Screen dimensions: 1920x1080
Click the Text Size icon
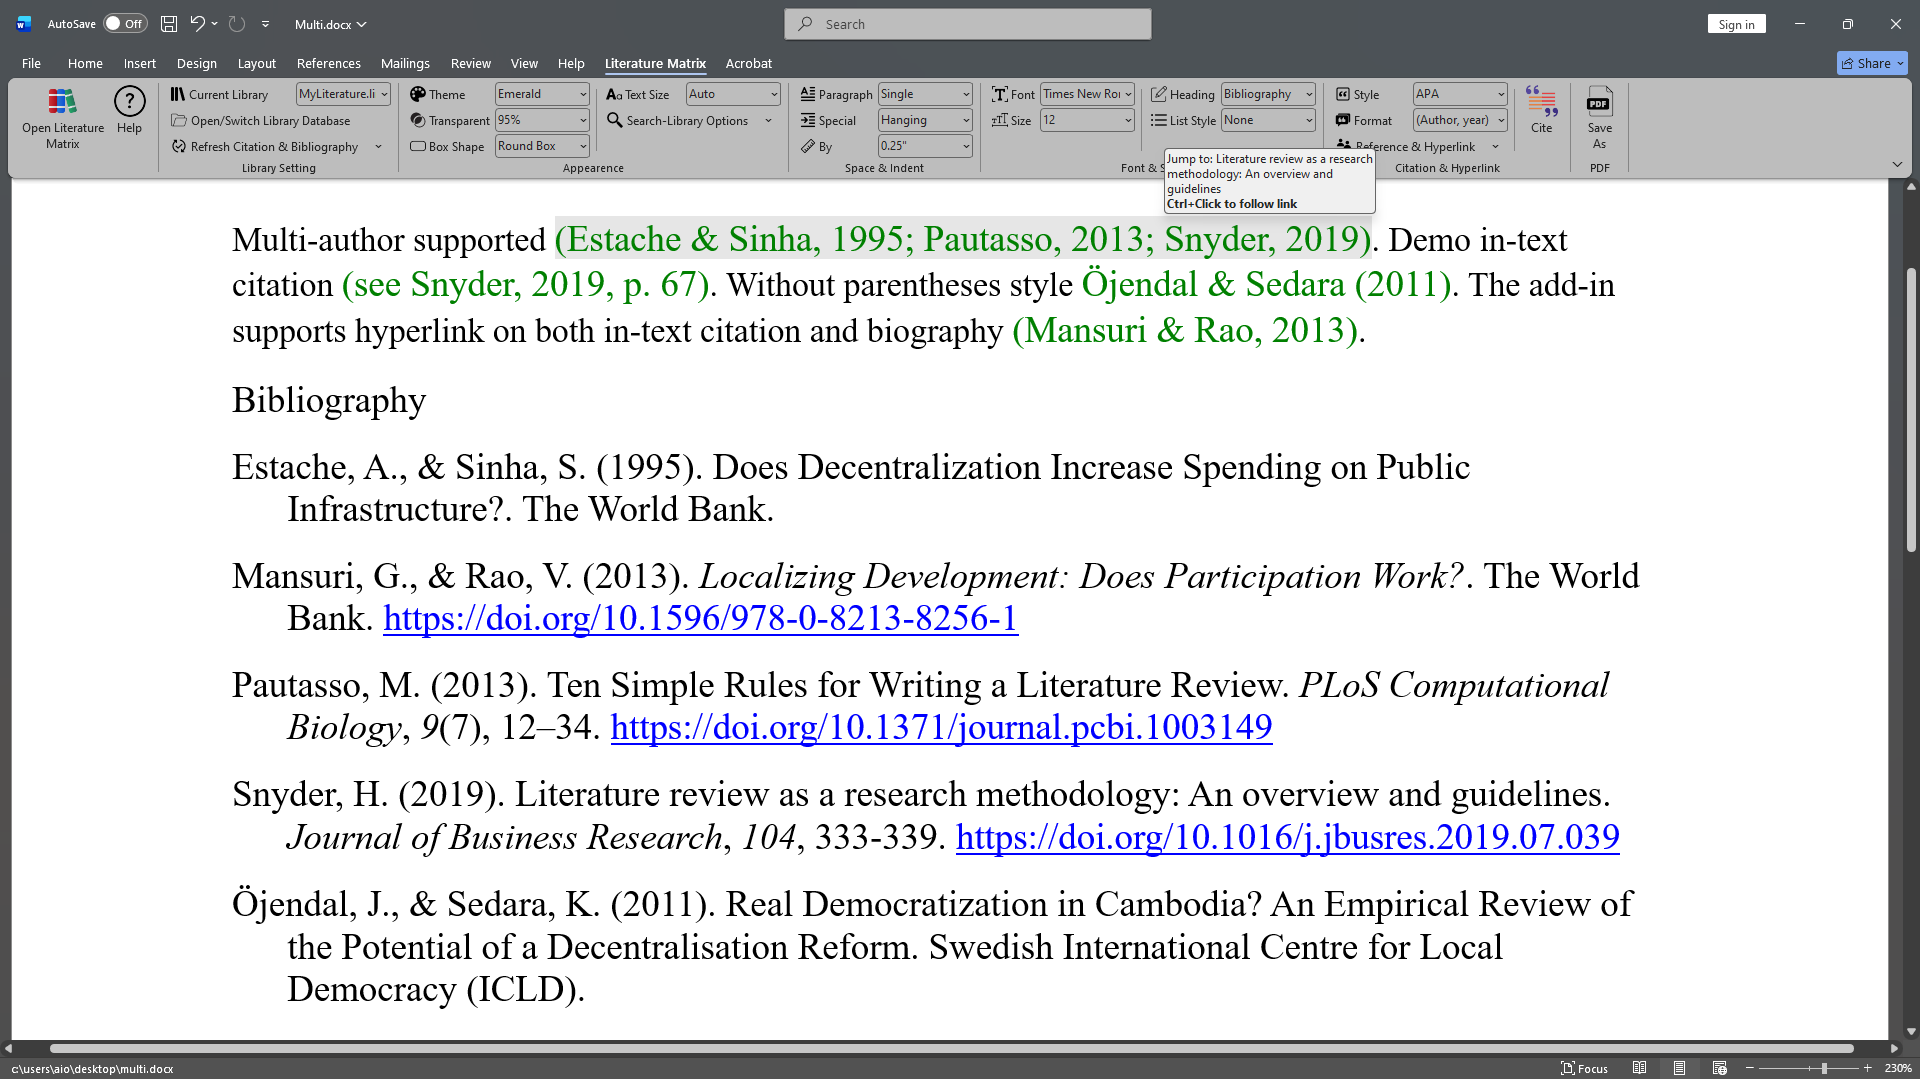pyautogui.click(x=614, y=94)
